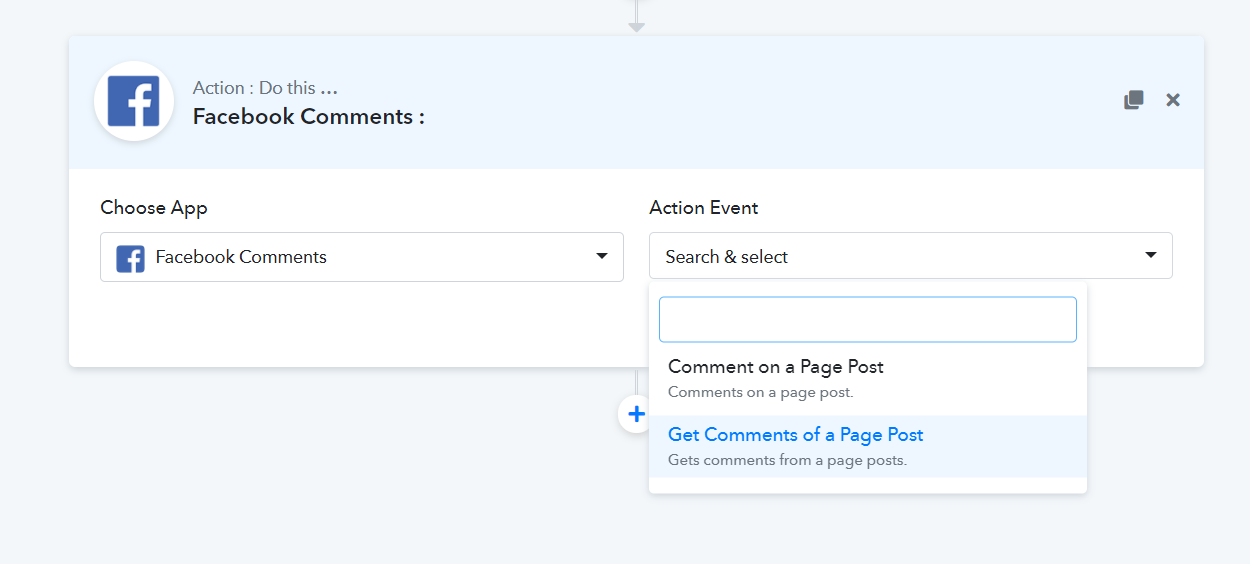
Task: Click the large Facebook logo in the action header
Action: click(x=134, y=101)
